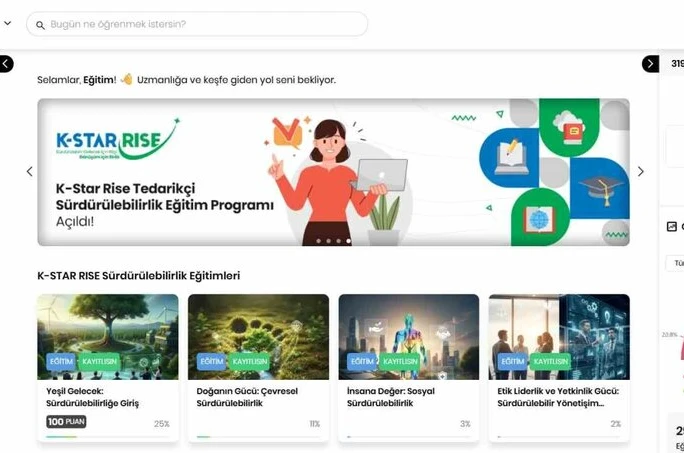Click the KAYITLISIN tag on Doğanın Gücü card
Screen dimensions: 684x453
click(x=250, y=362)
